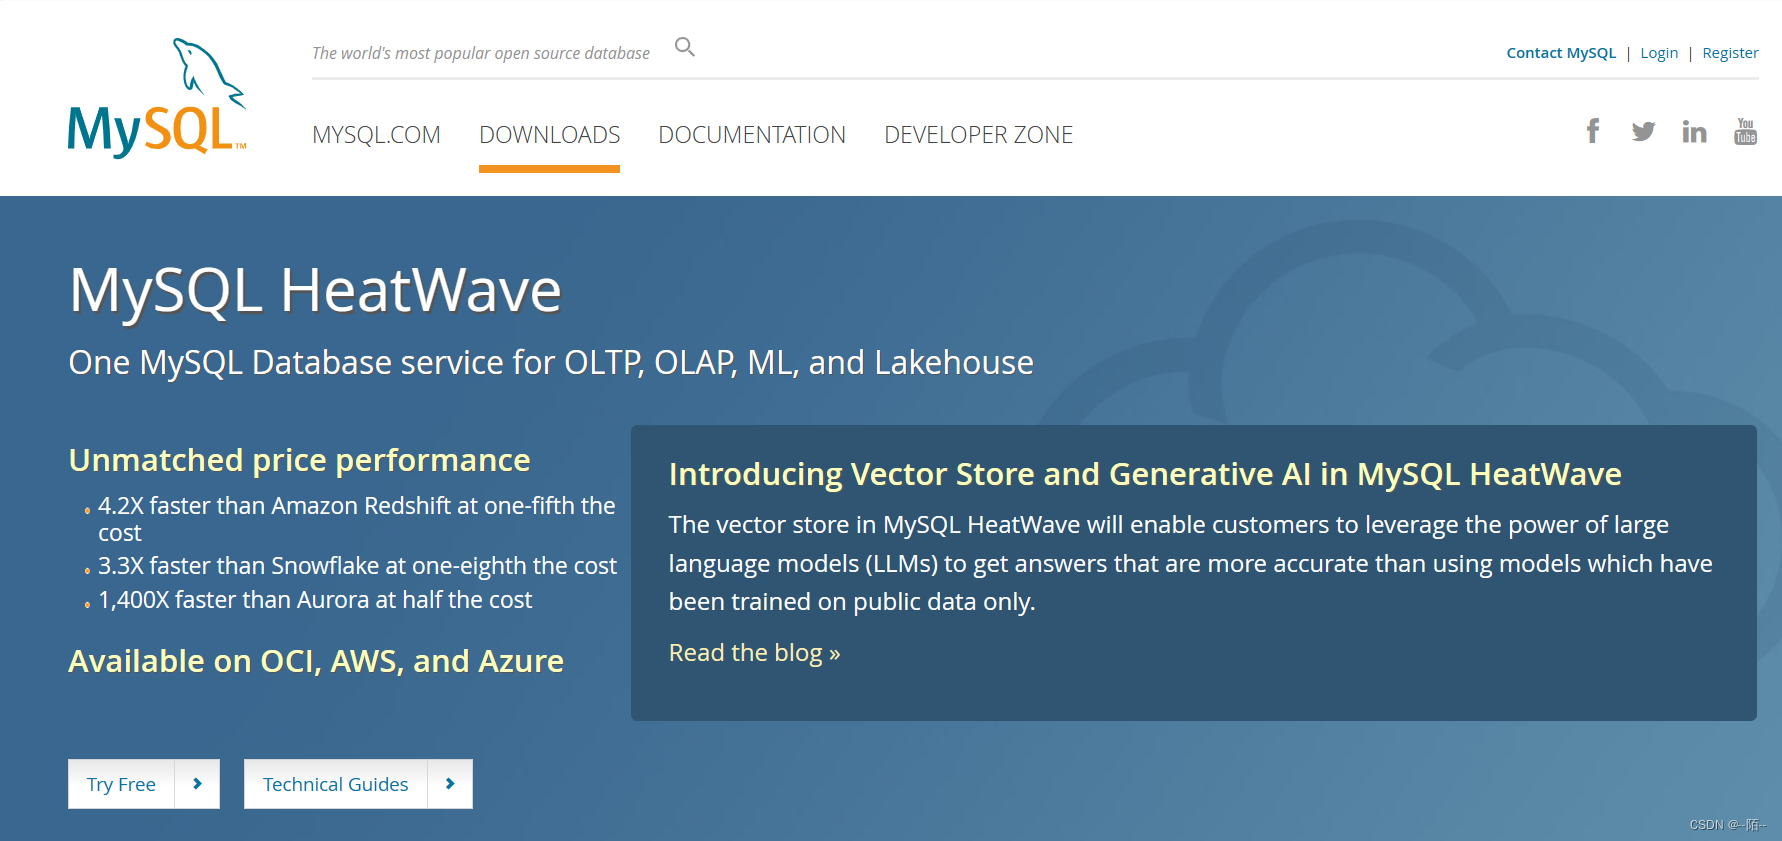Open Contact MySQL link
Screen dimensions: 1782x841
point(1561,53)
